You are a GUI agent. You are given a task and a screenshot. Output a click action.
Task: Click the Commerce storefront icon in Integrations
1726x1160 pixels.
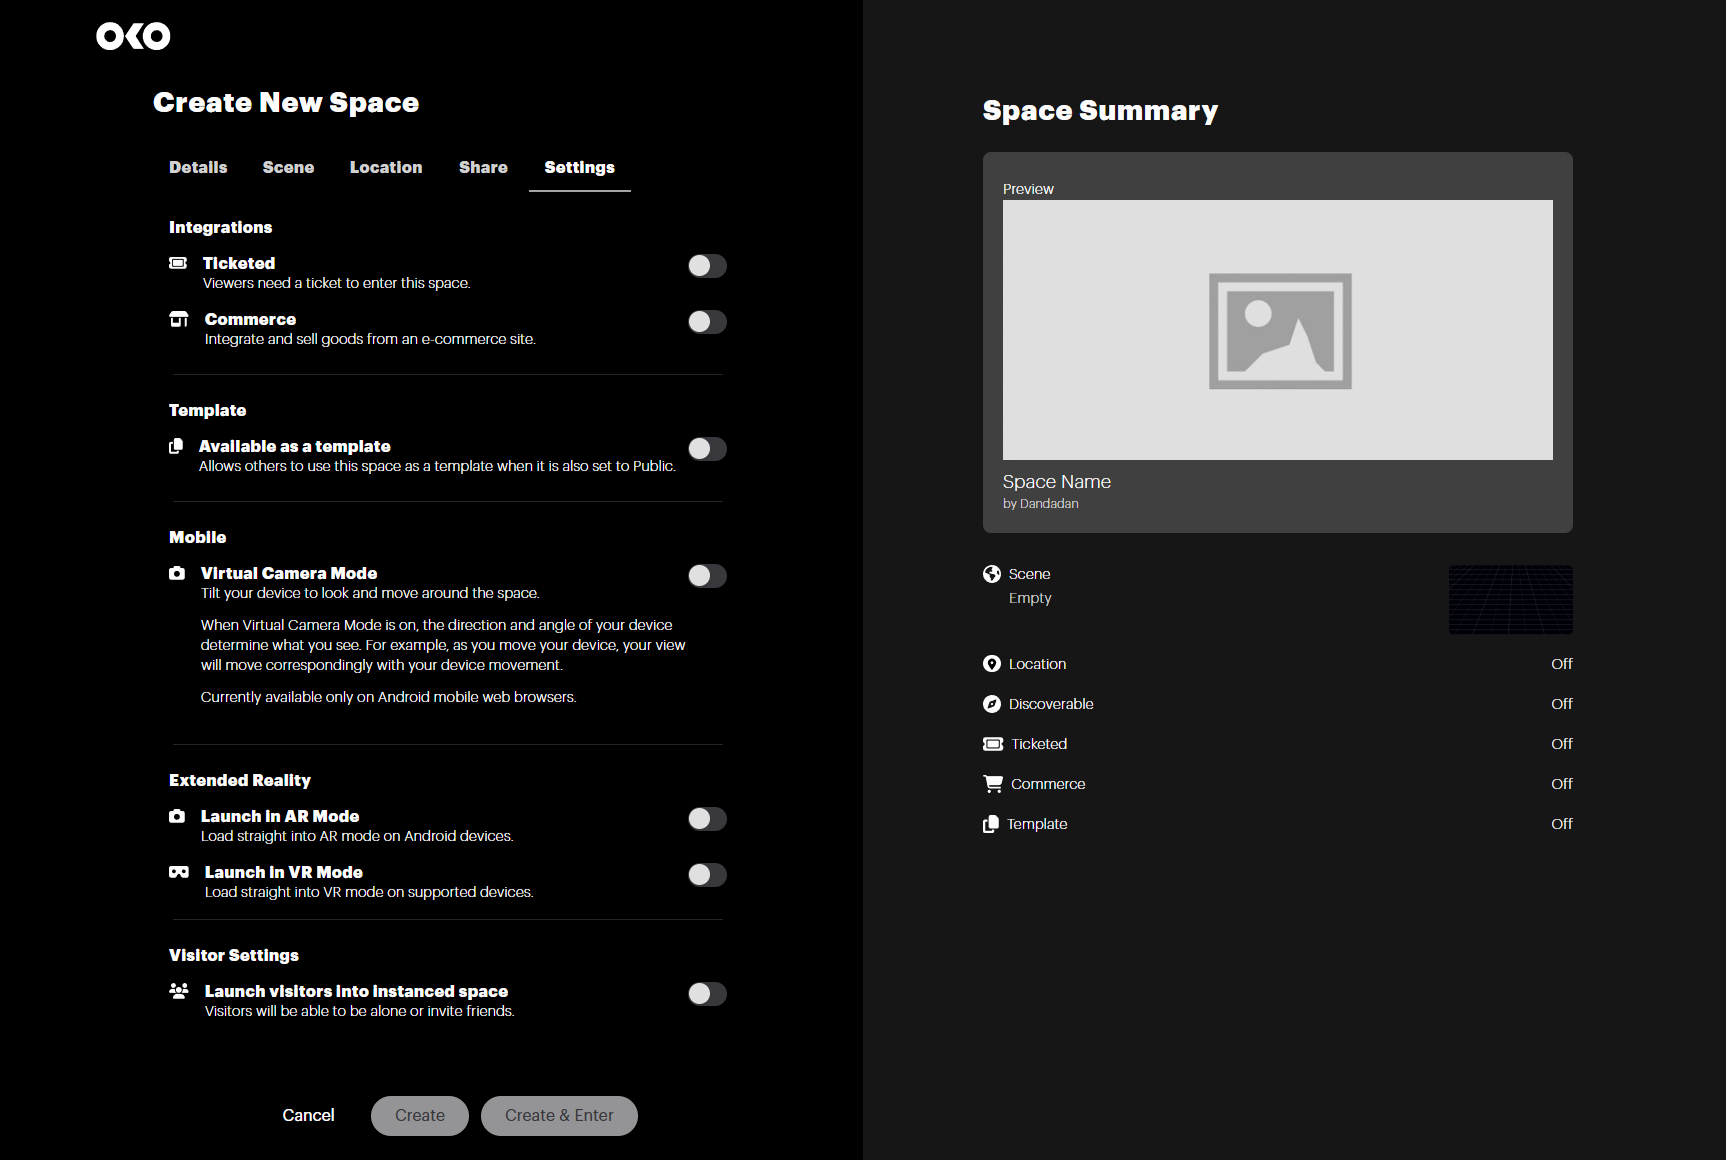click(179, 319)
